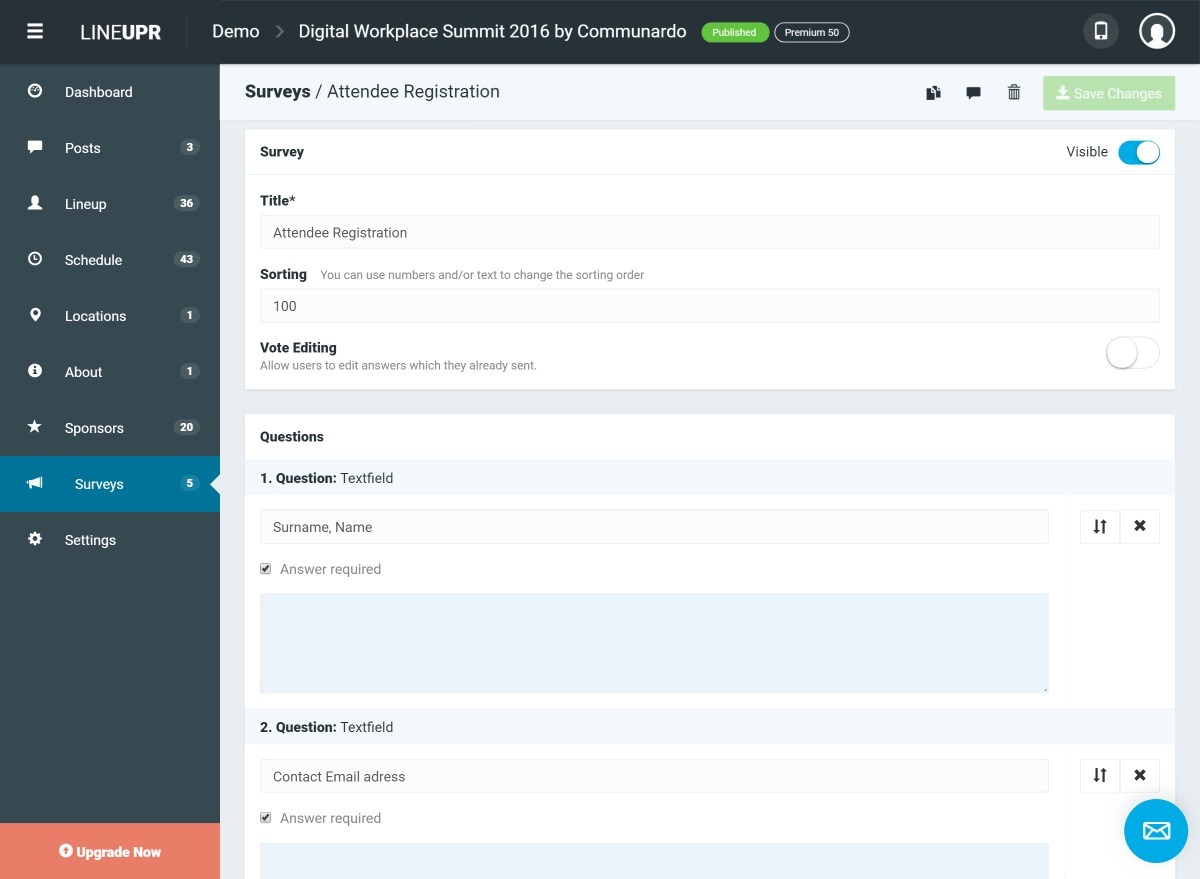Expand the Demo breadcrumb
The image size is (1200, 879).
[x=235, y=31]
